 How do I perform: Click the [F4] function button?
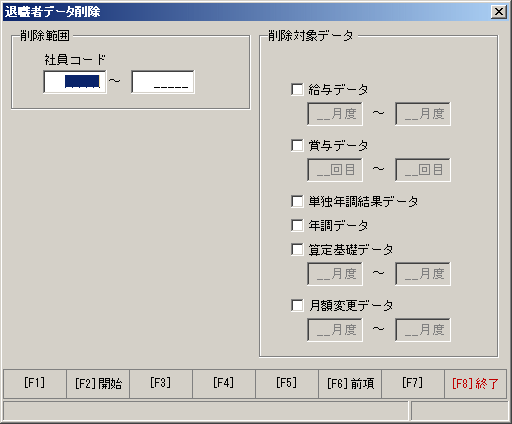click(224, 384)
